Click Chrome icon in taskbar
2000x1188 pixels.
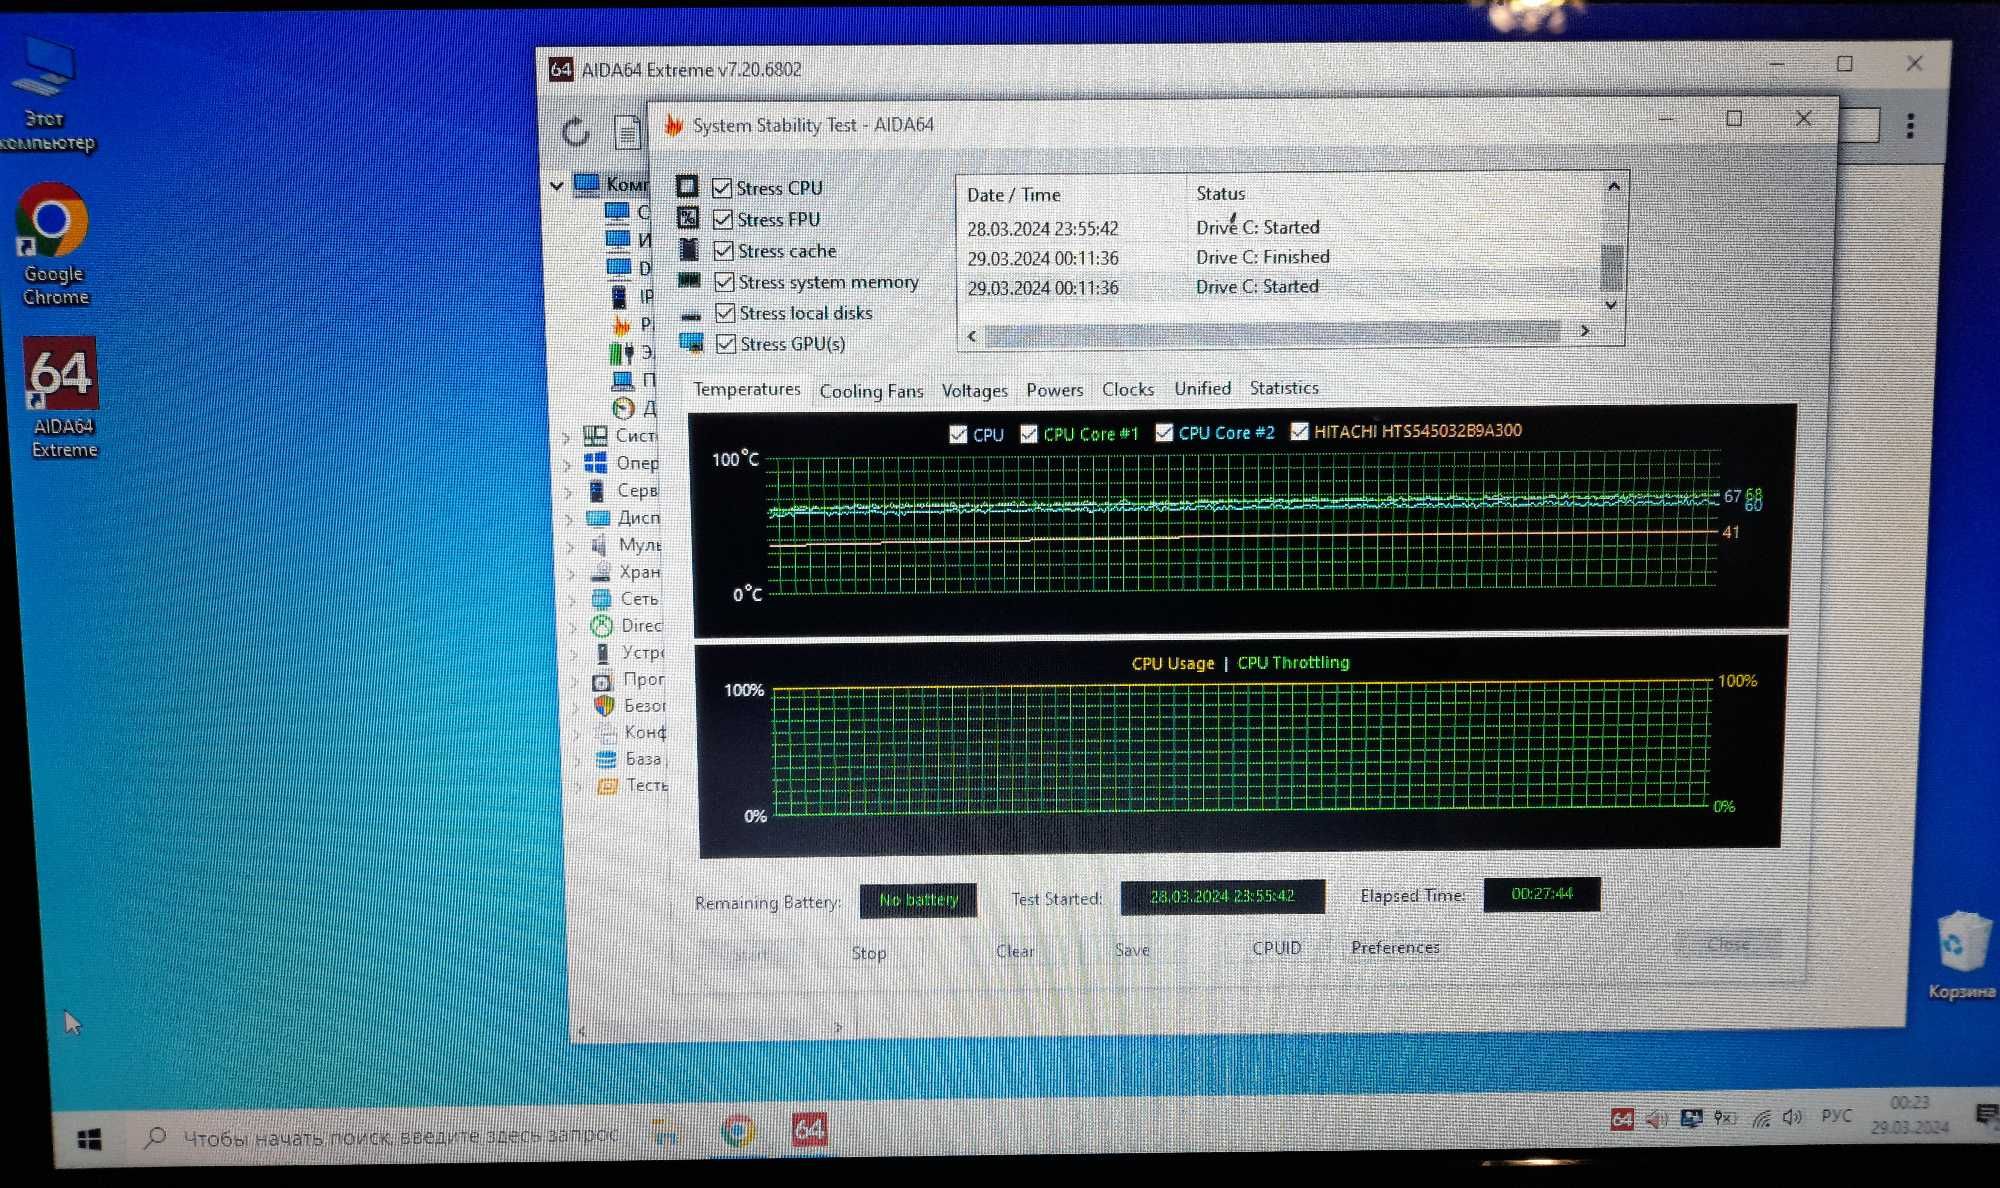click(739, 1131)
